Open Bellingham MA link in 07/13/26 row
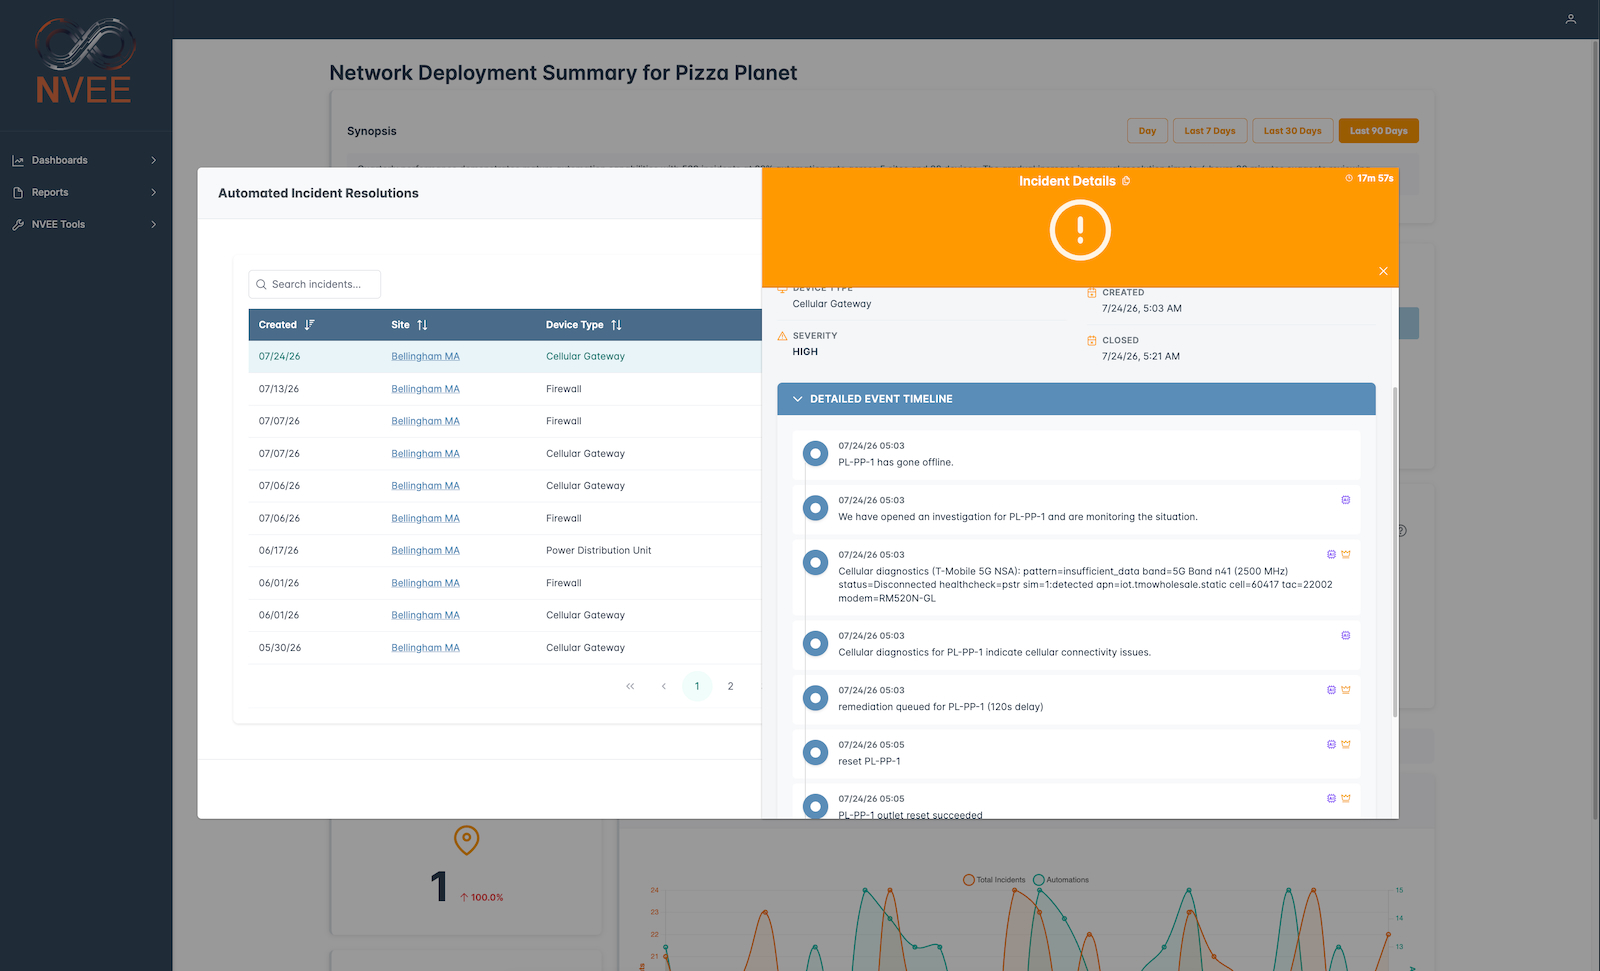This screenshot has height=971, width=1600. (425, 389)
